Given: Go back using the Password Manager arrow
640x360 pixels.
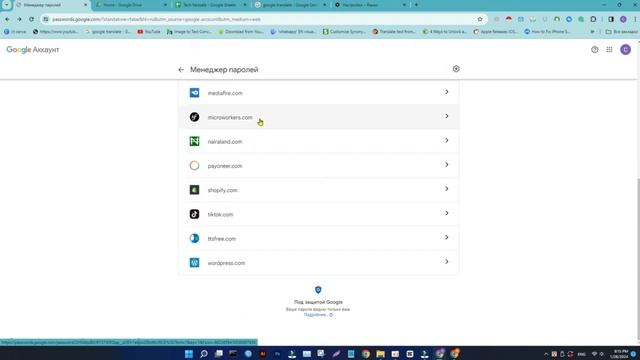Looking at the screenshot, I should coord(181,70).
